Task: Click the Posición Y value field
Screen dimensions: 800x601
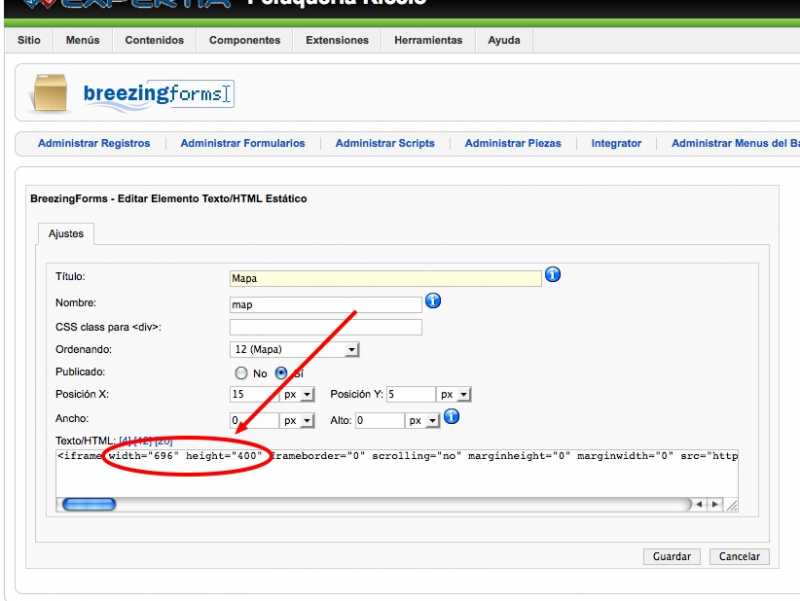Action: click(x=411, y=394)
